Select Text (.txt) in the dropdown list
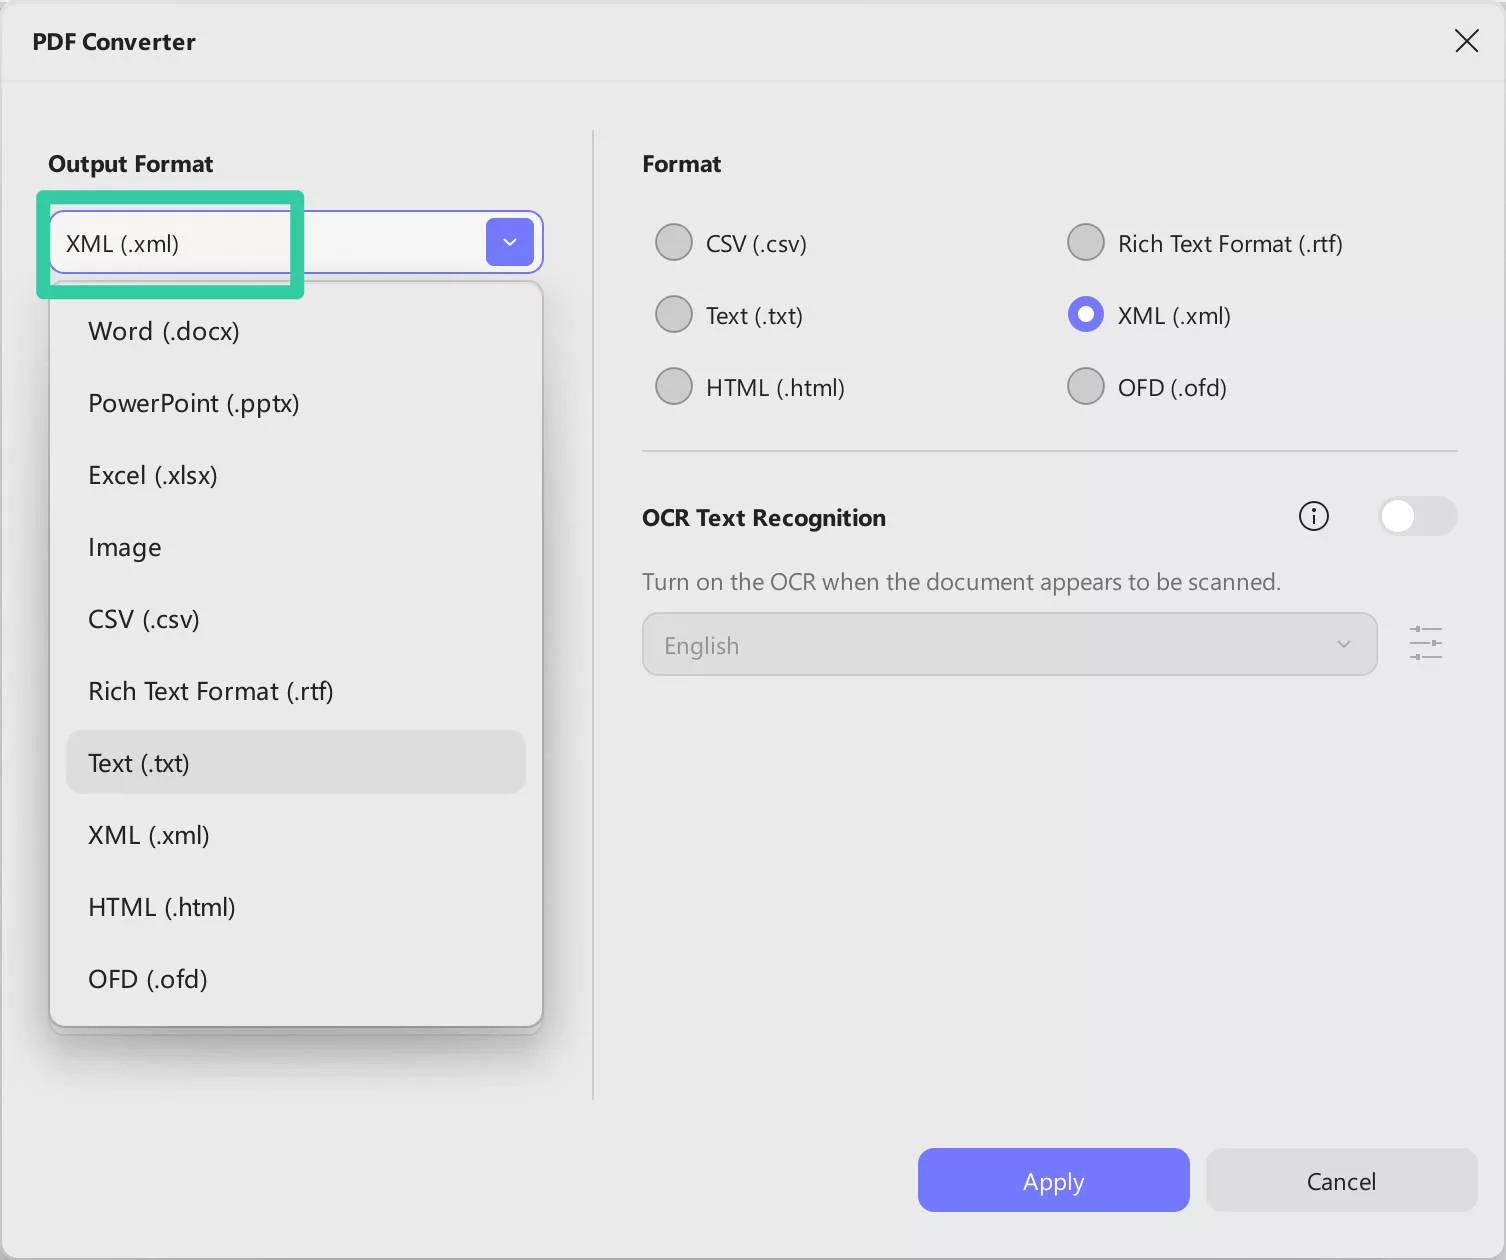This screenshot has height=1260, width=1506. tap(139, 763)
